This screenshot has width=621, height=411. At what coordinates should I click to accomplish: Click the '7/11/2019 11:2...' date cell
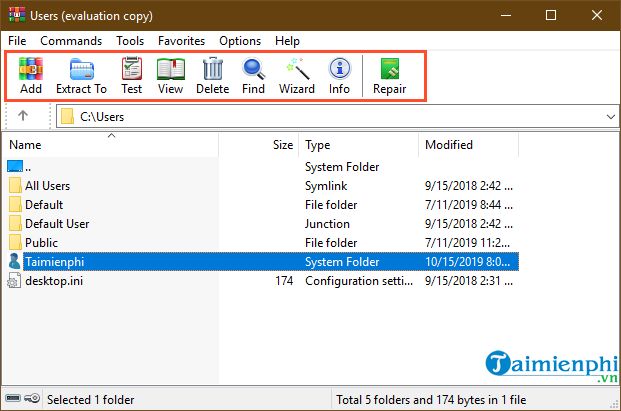point(467,242)
